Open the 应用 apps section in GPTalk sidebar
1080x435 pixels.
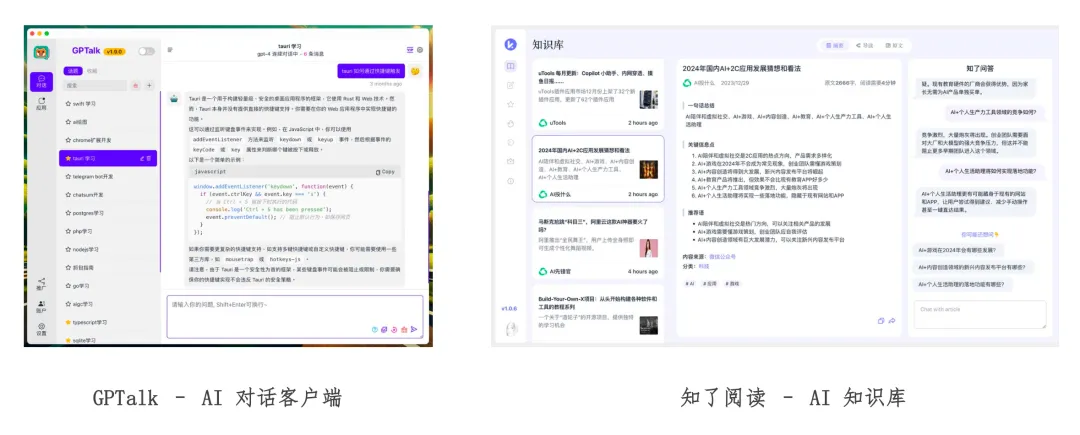tap(41, 104)
